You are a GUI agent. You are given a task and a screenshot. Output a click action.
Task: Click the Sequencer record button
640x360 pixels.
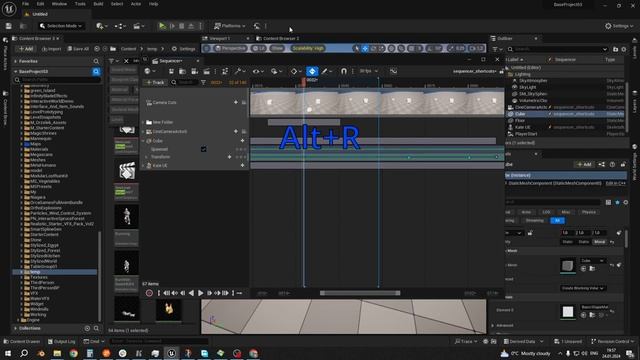(x=149, y=293)
